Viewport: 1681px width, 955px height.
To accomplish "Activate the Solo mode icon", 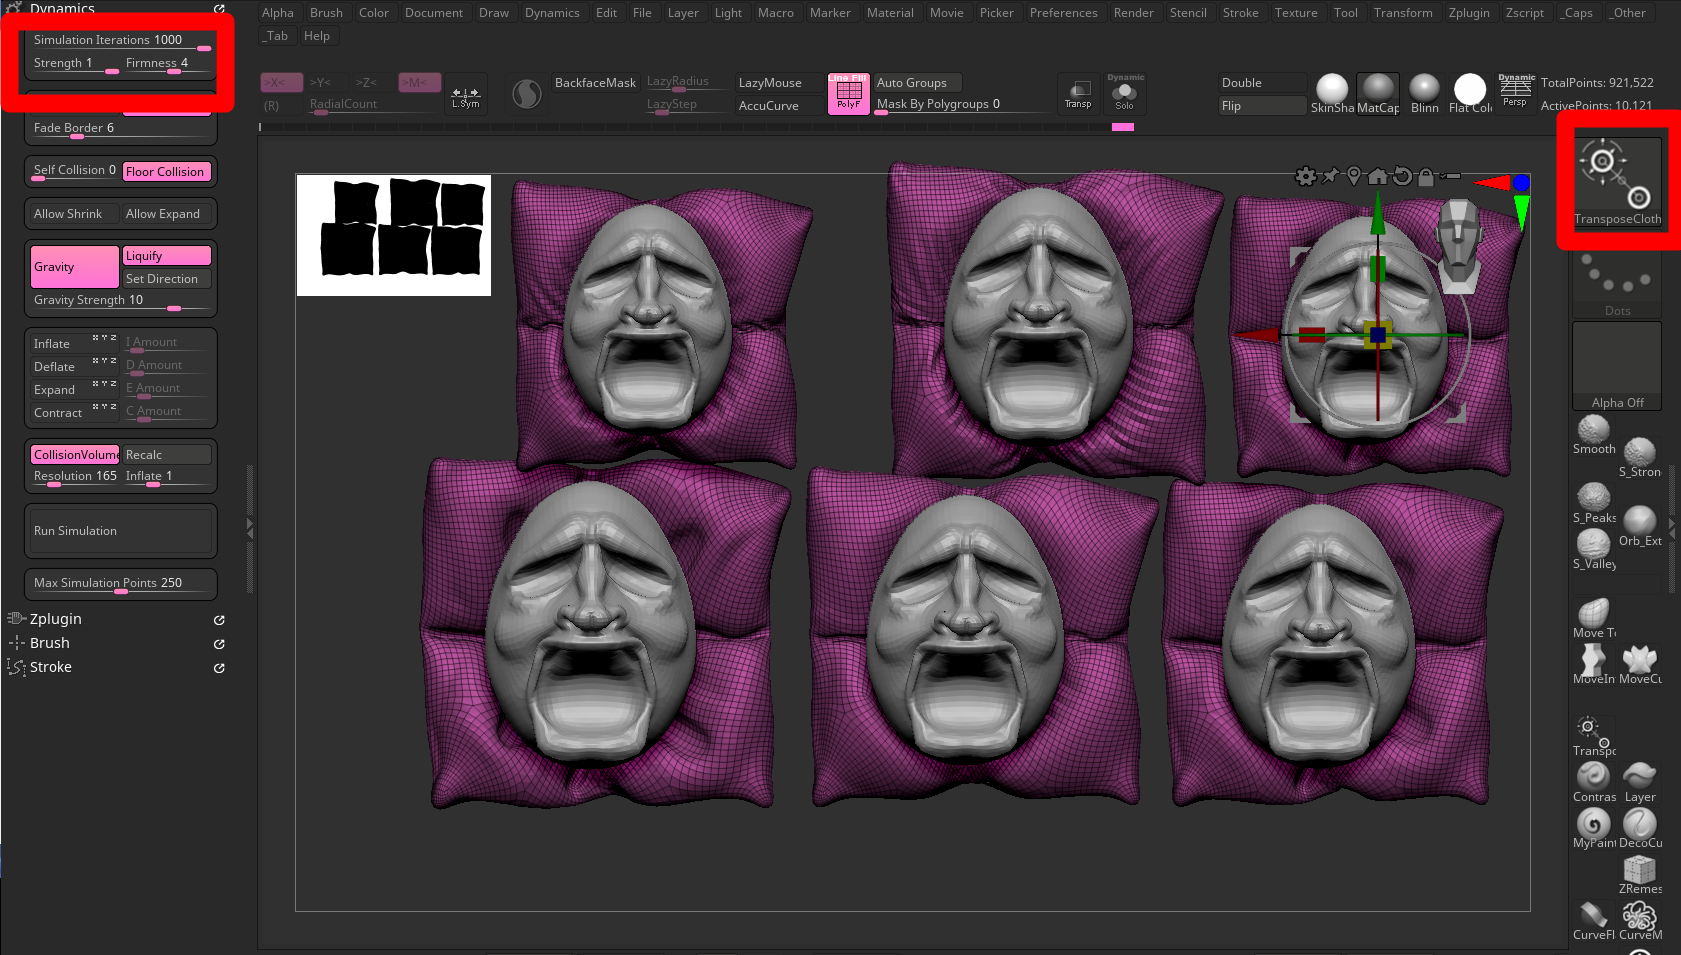I will (1125, 94).
